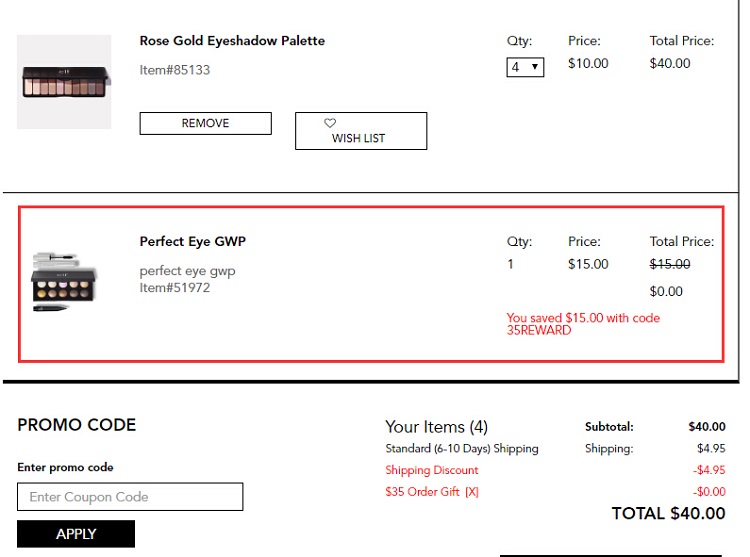Click the Rose Gold Eyeshadow Palette thumbnail
Image resolution: width=750 pixels, height=557 pixels.
(64, 82)
